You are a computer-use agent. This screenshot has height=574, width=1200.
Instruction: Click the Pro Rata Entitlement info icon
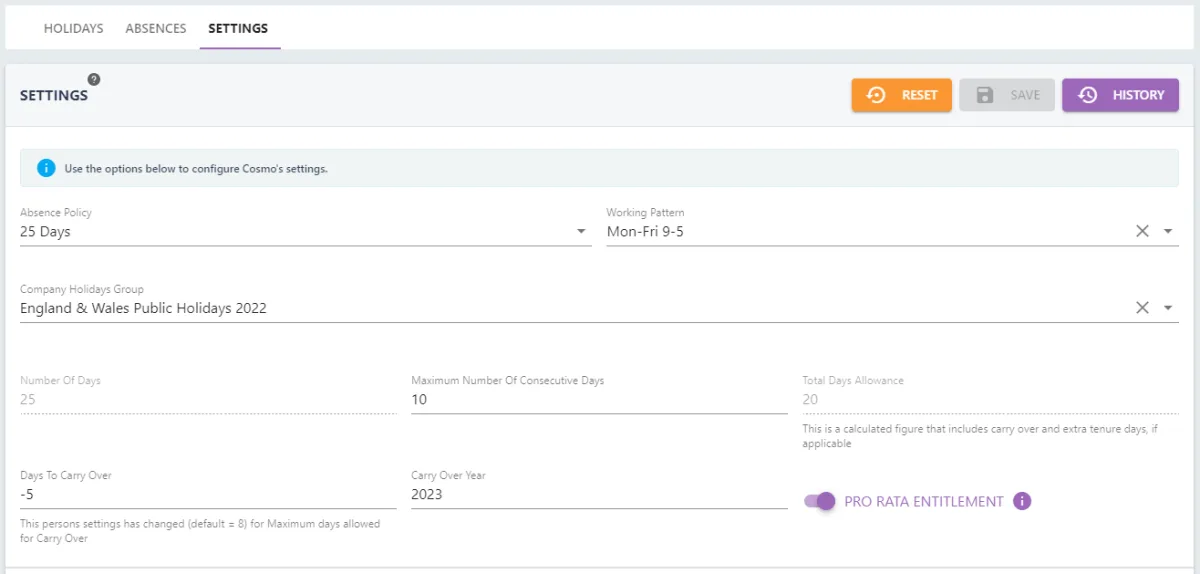[x=1022, y=501]
